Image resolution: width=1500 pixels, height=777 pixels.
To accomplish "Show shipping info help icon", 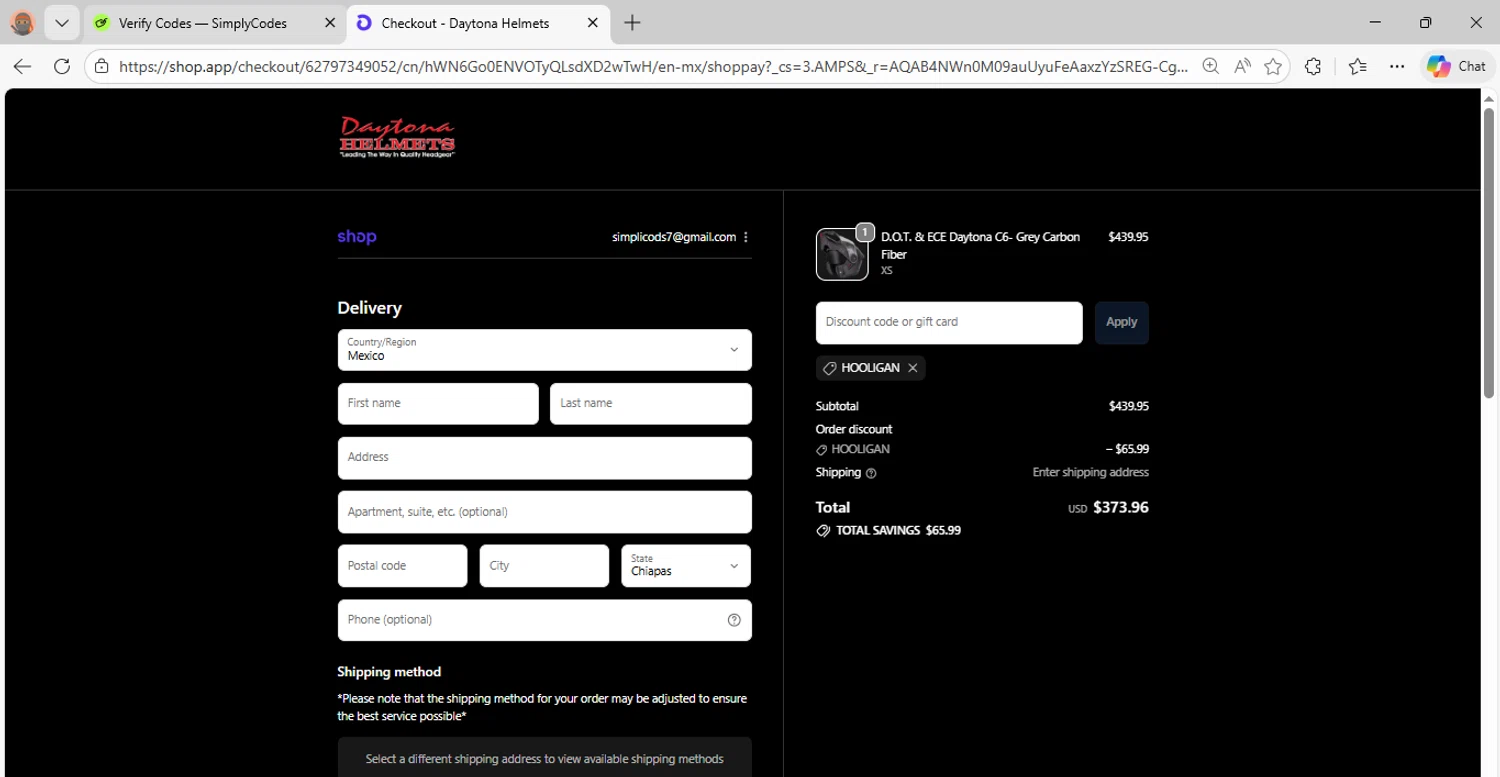I will [x=871, y=473].
